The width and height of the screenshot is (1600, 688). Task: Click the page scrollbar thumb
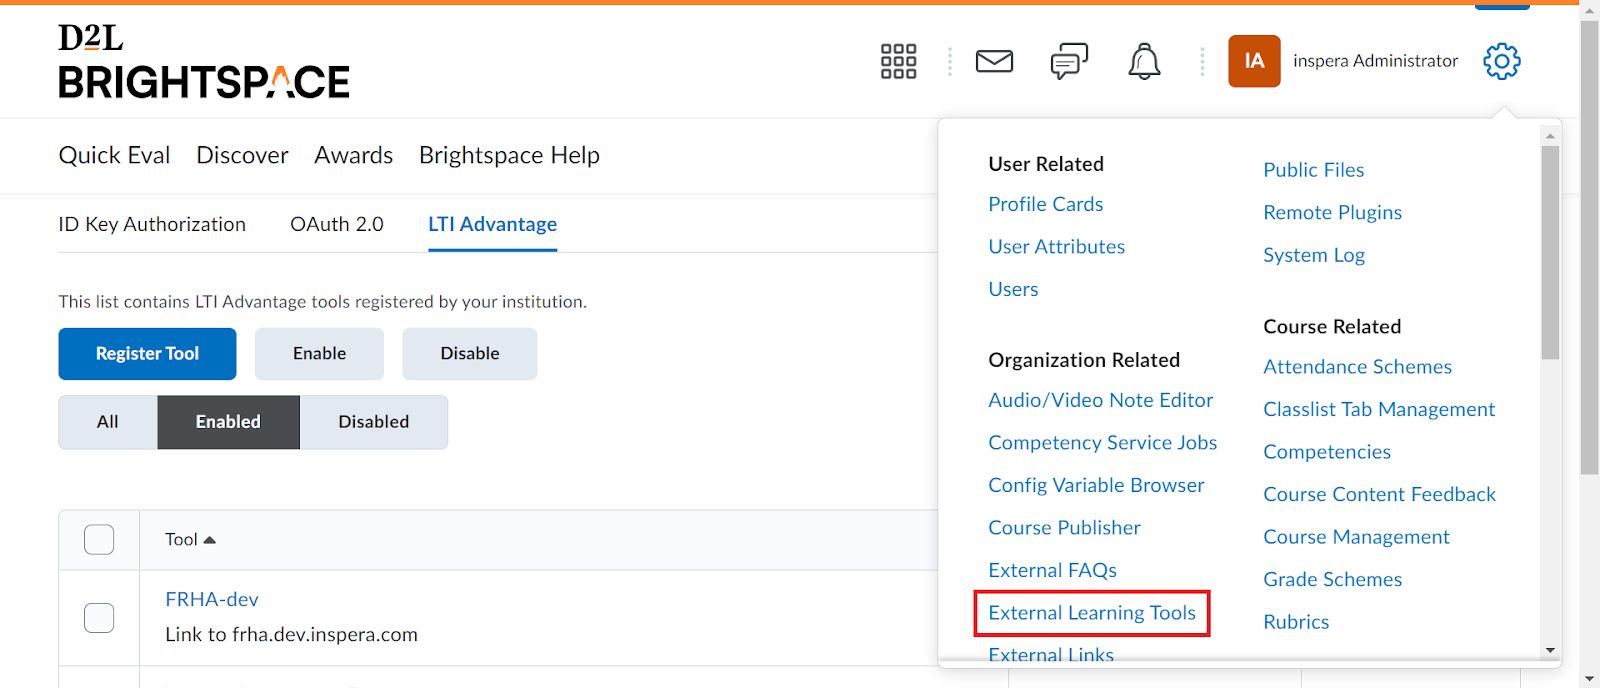pos(1589,247)
